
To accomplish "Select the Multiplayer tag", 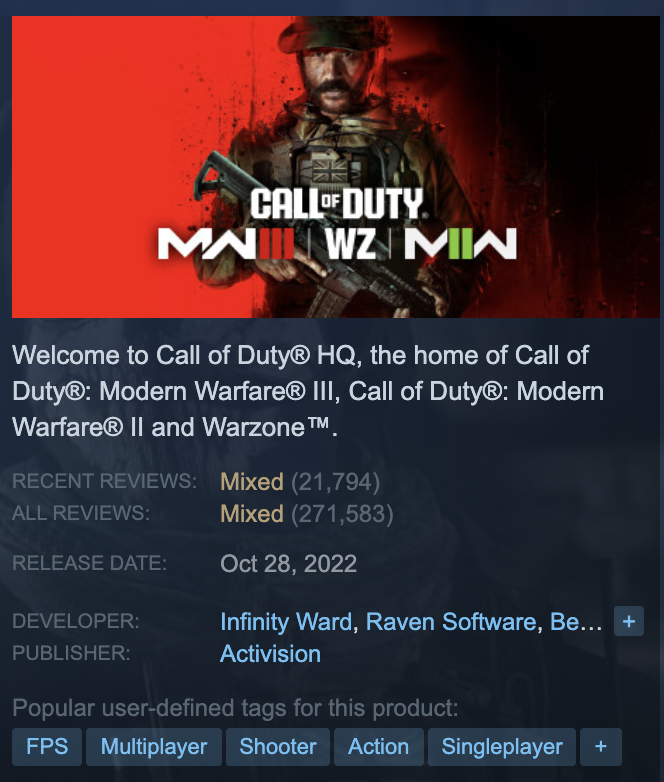I will (154, 747).
